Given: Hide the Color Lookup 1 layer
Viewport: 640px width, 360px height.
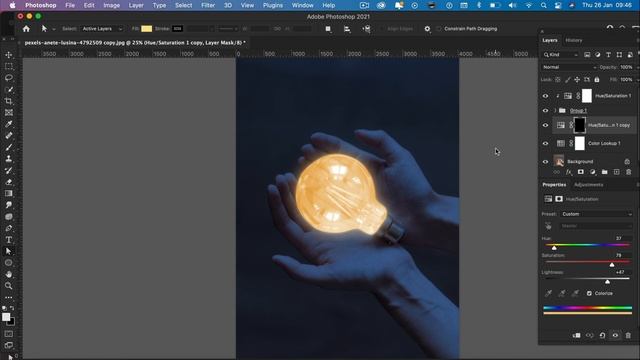Looking at the screenshot, I should 545,143.
